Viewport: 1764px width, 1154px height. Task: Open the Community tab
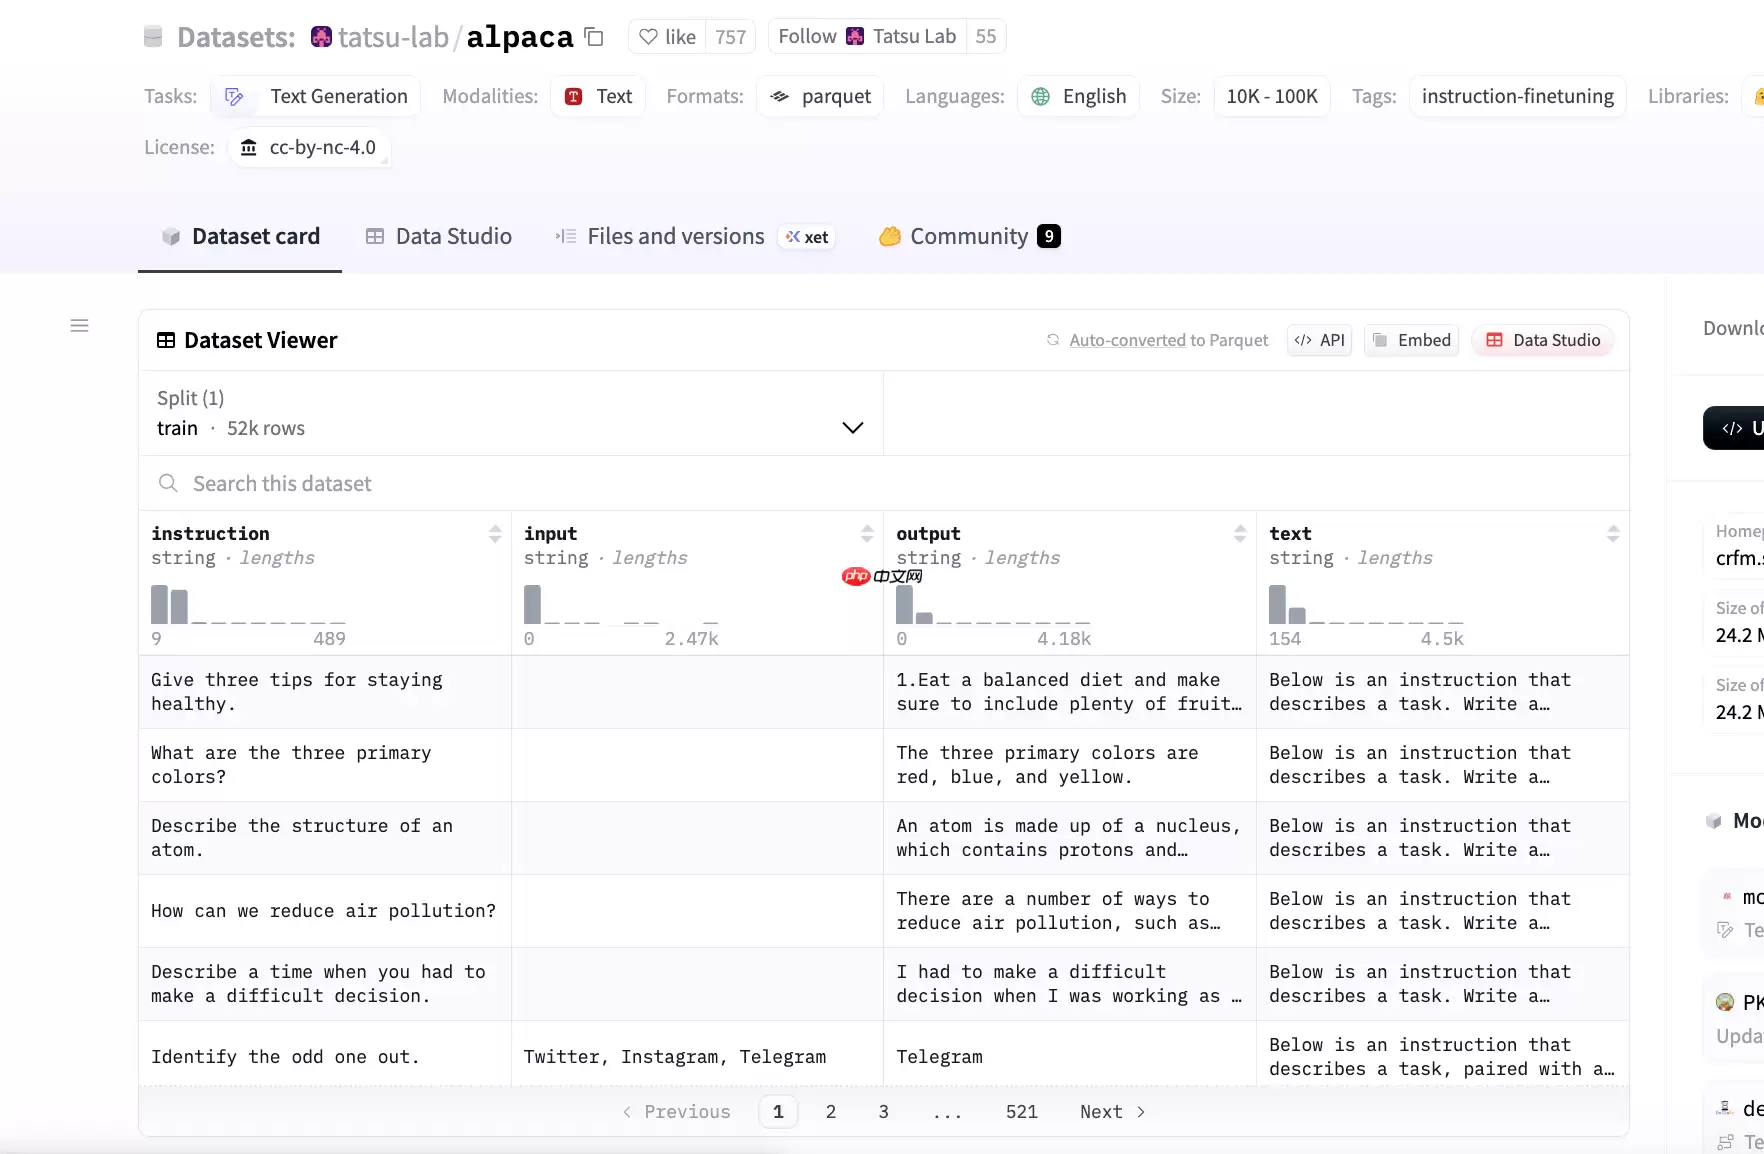pyautogui.click(x=968, y=237)
